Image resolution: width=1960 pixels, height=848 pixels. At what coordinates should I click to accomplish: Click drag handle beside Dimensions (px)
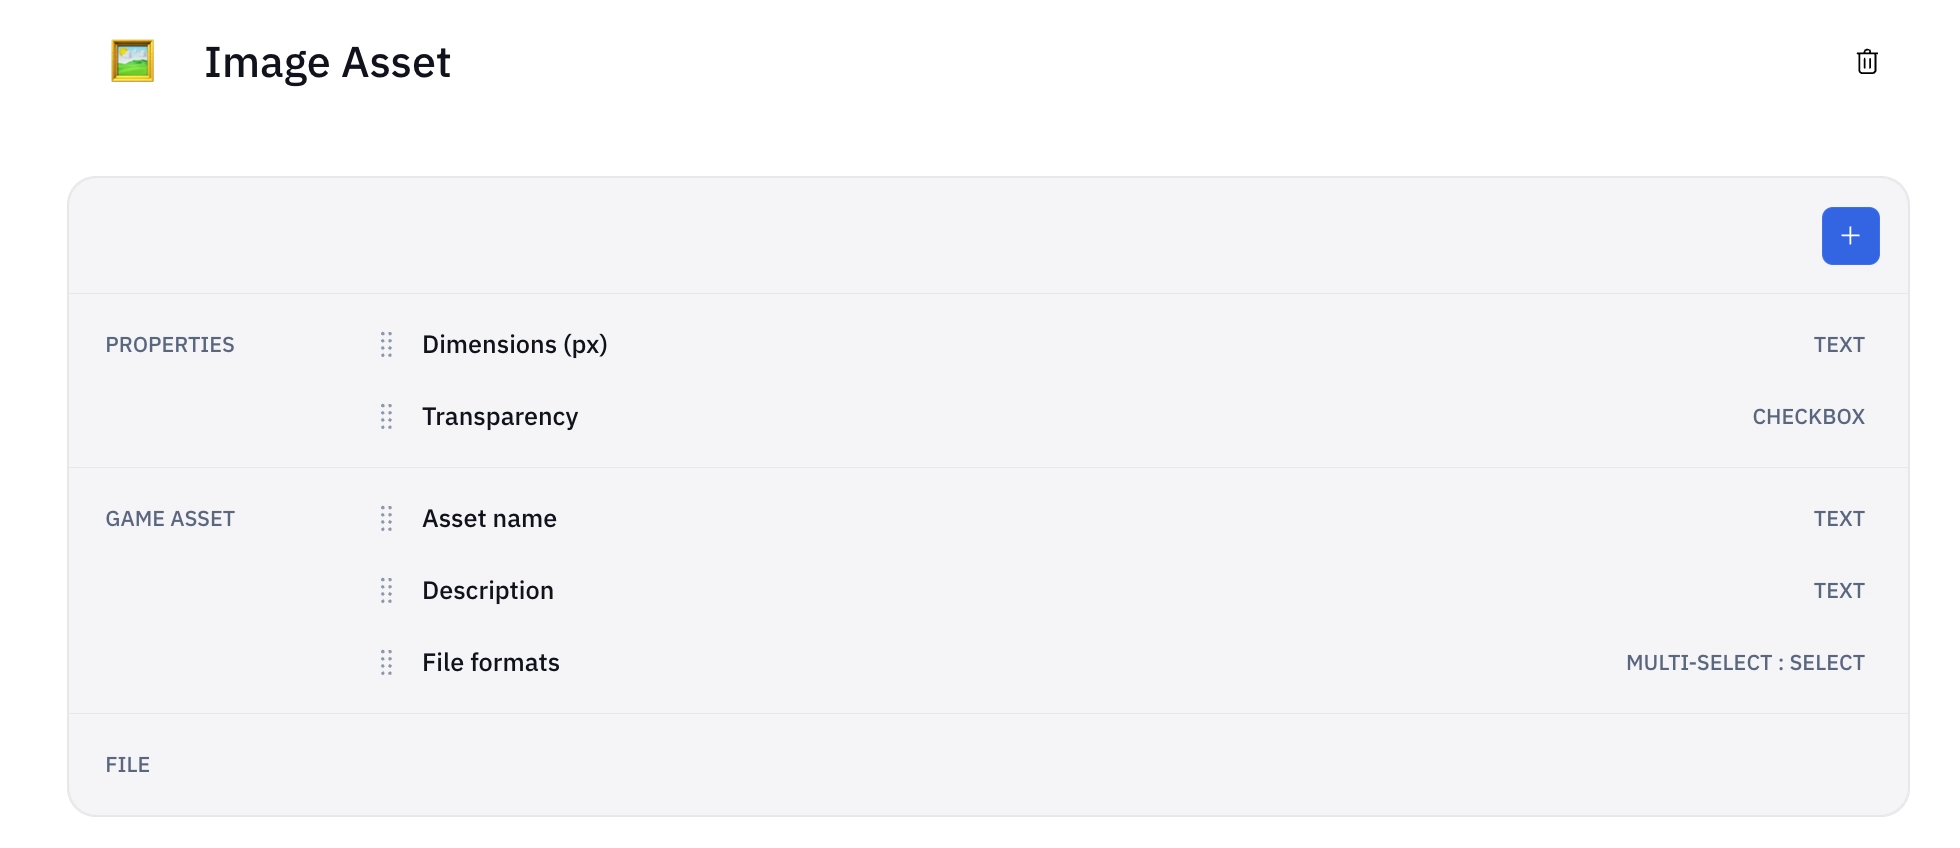coord(386,345)
